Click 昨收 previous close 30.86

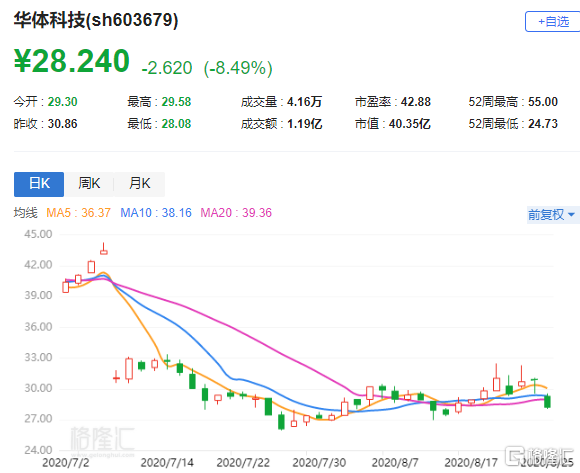[x=63, y=124]
